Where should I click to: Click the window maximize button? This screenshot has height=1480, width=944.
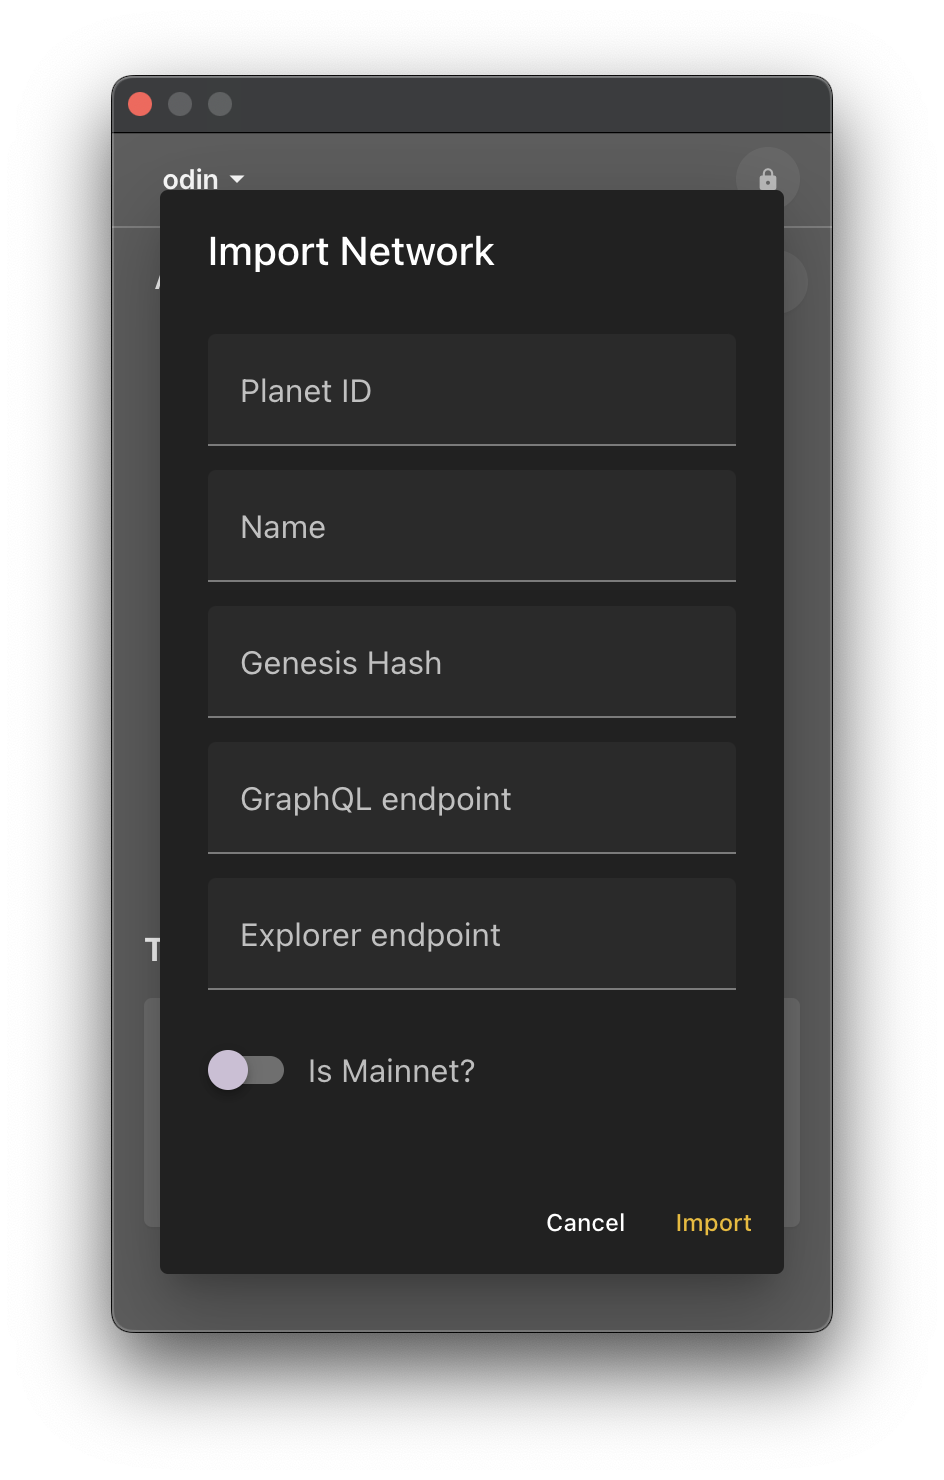coord(220,104)
